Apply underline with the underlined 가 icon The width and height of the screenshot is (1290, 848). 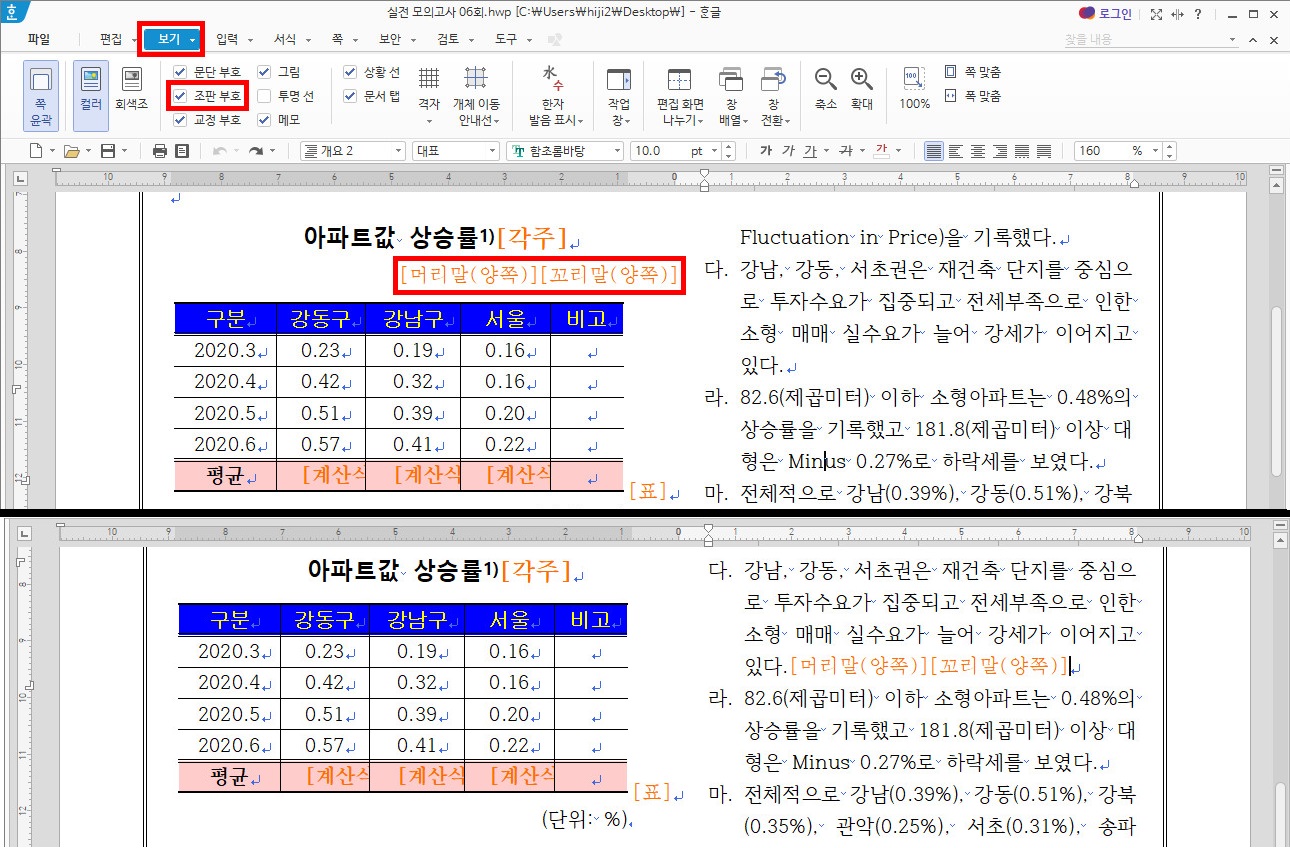point(809,151)
